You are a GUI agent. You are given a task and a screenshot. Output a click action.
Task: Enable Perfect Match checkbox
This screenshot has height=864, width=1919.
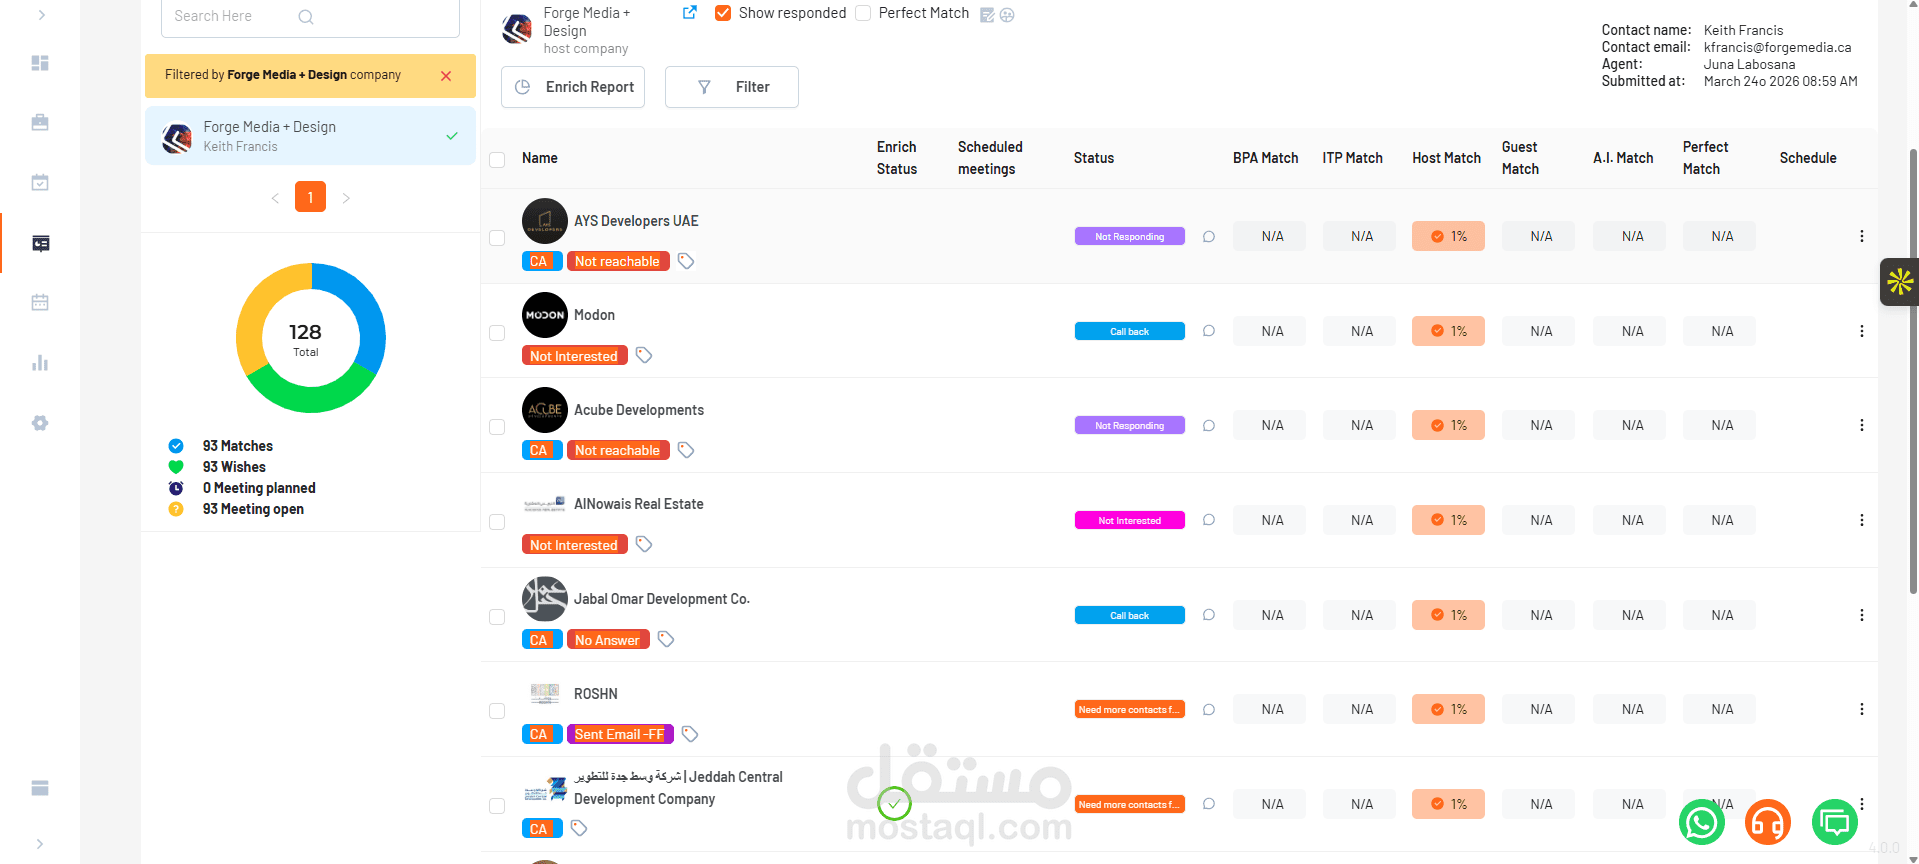(x=863, y=13)
